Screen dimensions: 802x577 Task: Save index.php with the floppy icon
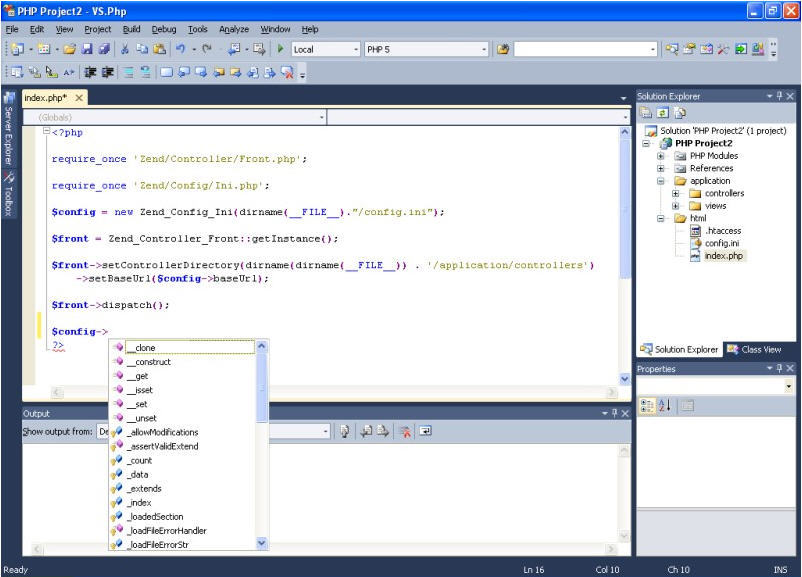(87, 49)
